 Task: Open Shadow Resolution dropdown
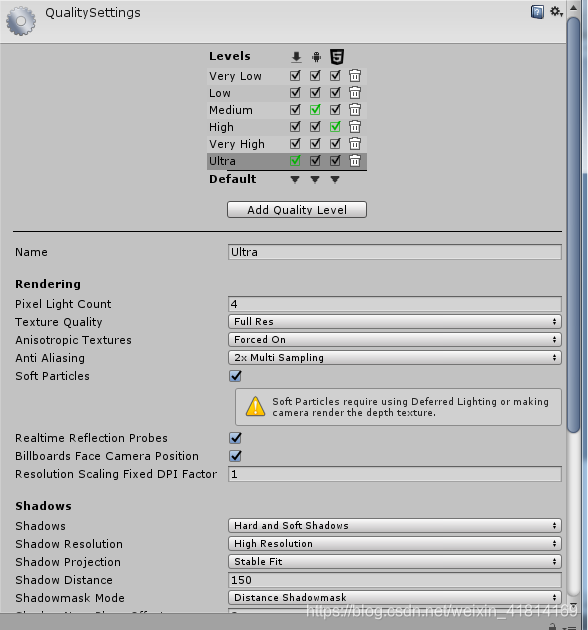395,544
